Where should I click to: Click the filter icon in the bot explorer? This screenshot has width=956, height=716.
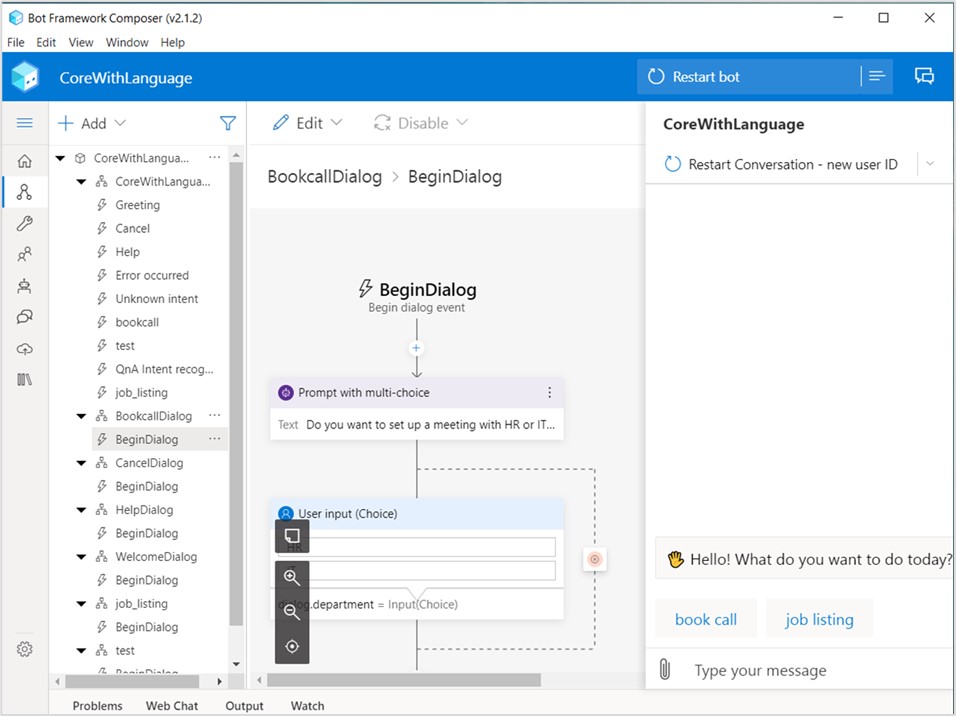click(228, 123)
